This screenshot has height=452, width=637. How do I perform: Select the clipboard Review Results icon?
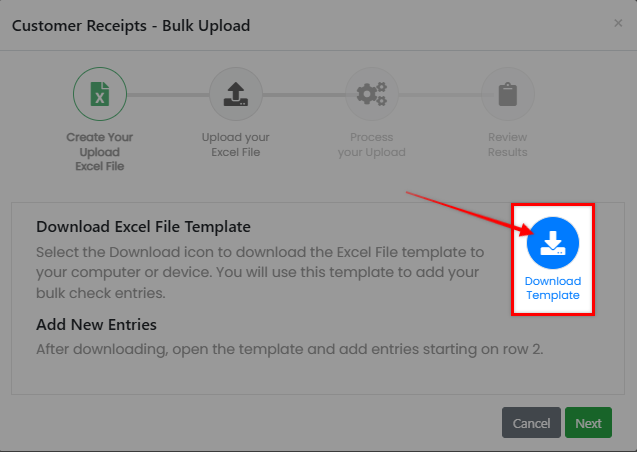click(508, 94)
